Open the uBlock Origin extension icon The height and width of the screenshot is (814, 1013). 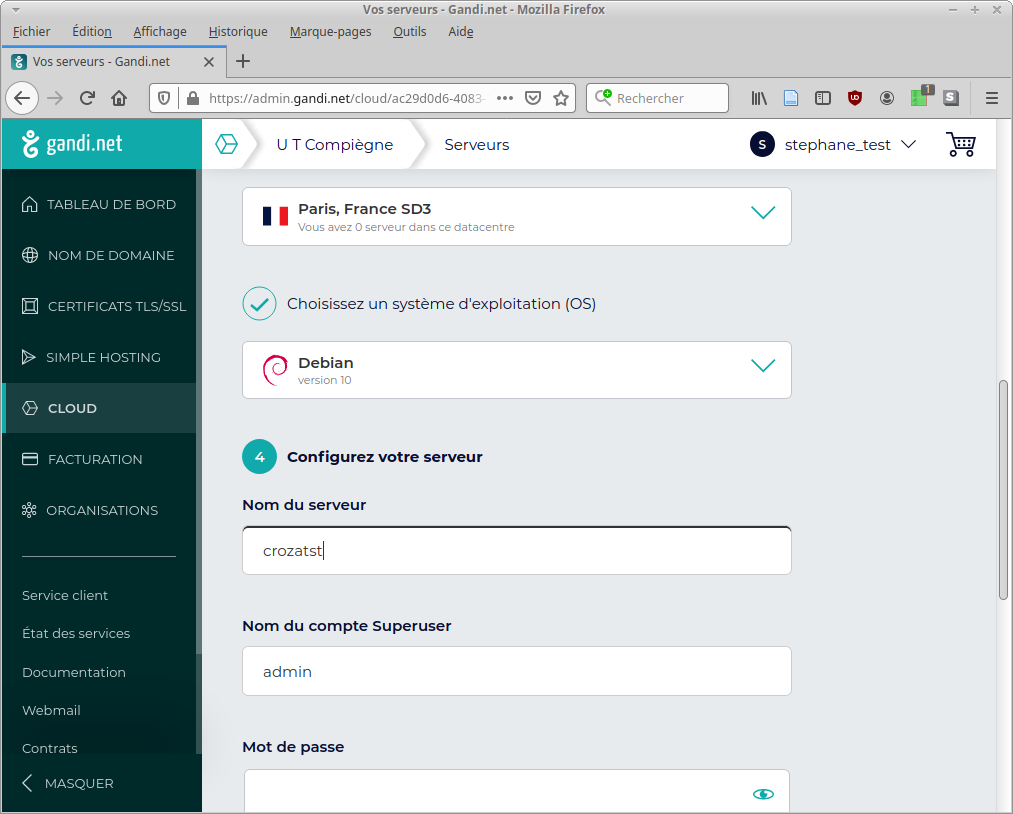point(855,98)
